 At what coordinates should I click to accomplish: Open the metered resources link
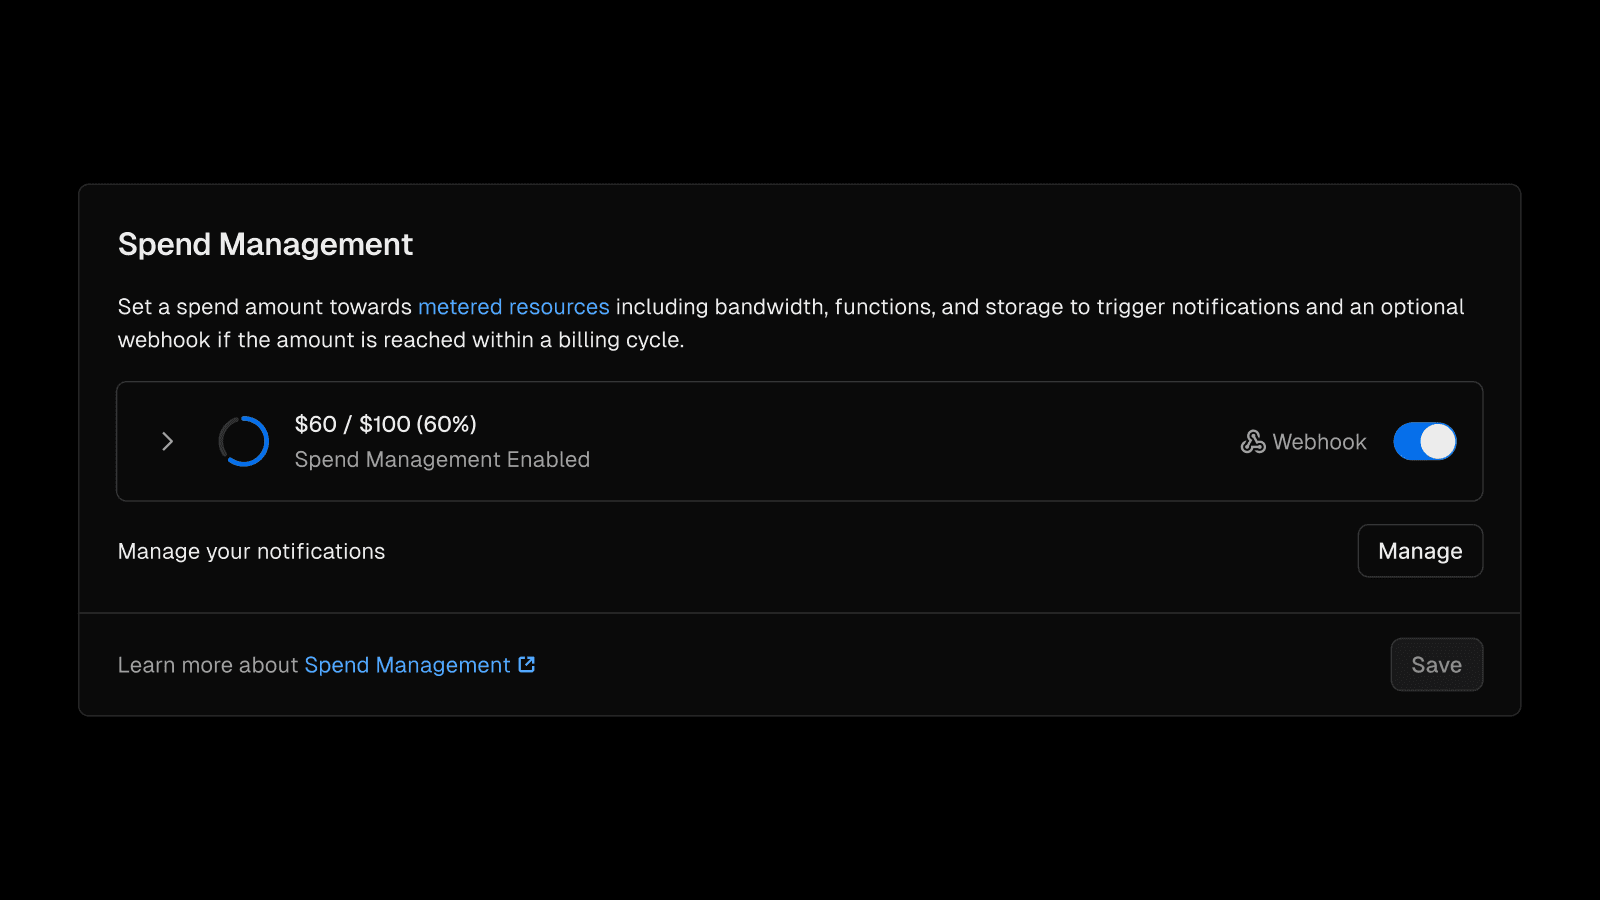[513, 307]
